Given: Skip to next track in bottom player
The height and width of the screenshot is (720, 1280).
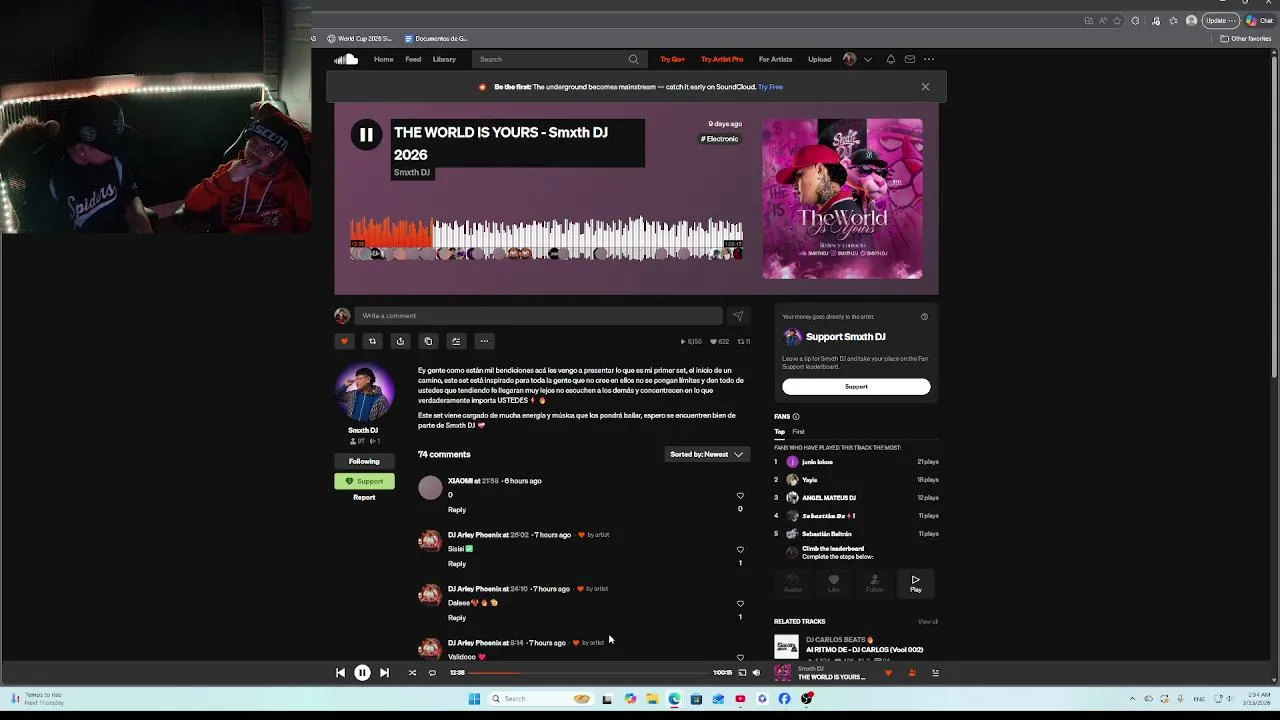Looking at the screenshot, I should click(384, 673).
